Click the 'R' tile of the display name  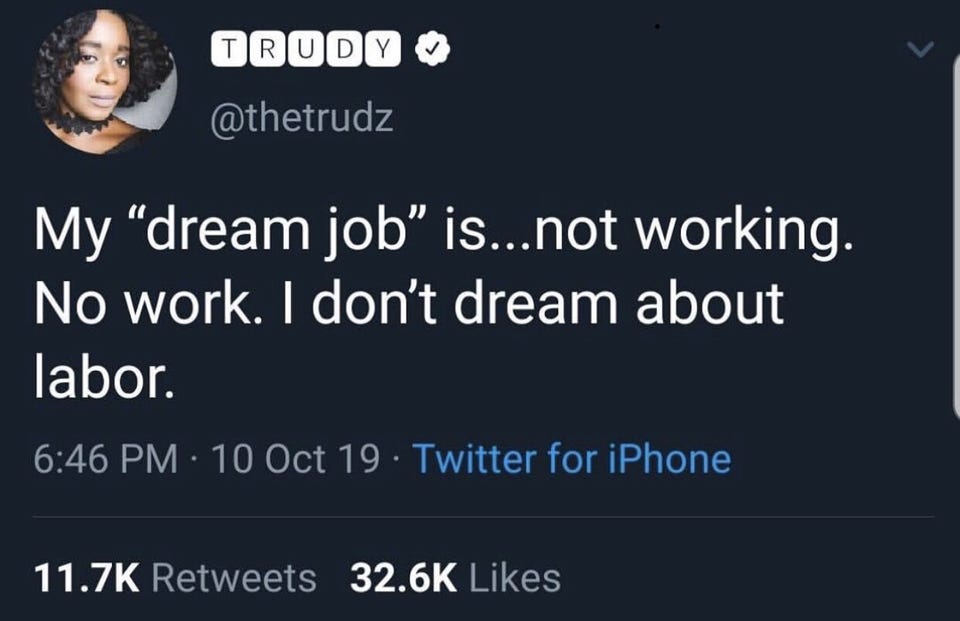pyautogui.click(x=267, y=47)
